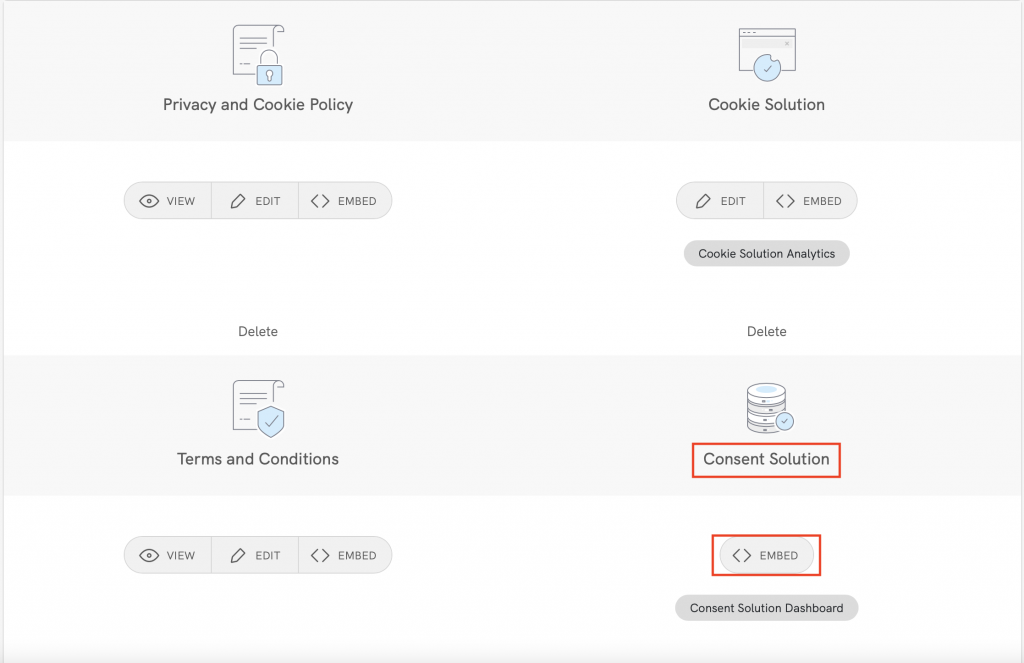View the Terms and Conditions
This screenshot has height=663, width=1024.
(x=167, y=555)
